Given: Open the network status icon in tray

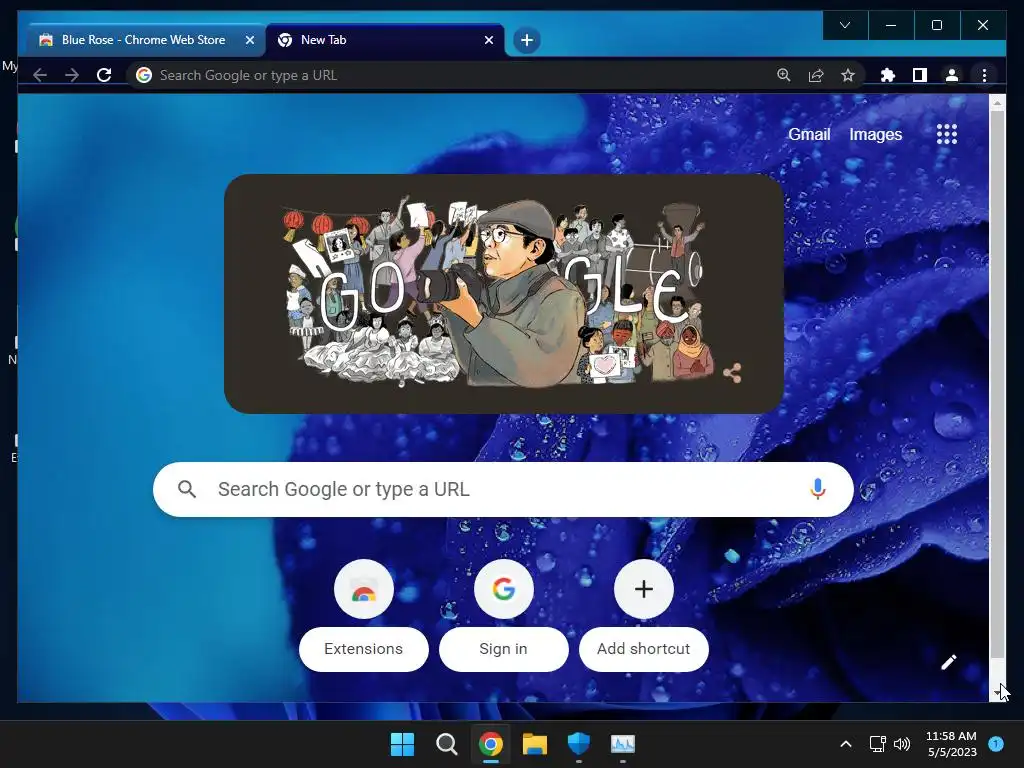Looking at the screenshot, I should (x=878, y=744).
